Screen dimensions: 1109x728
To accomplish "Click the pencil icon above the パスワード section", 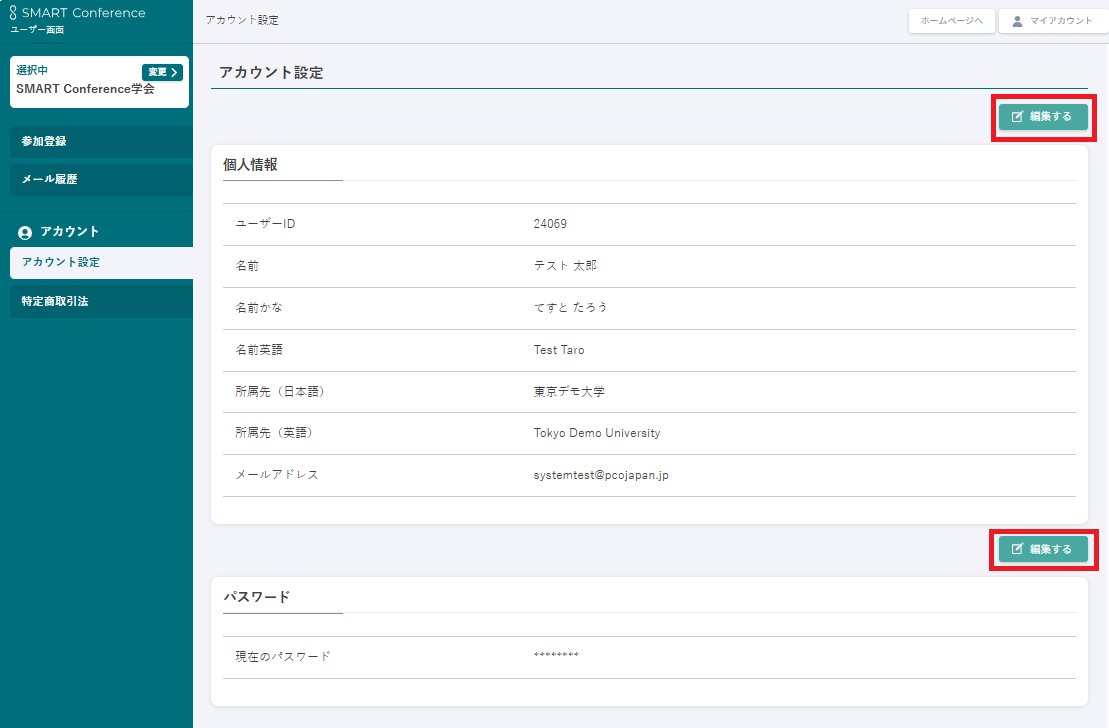I will pyautogui.click(x=1018, y=549).
